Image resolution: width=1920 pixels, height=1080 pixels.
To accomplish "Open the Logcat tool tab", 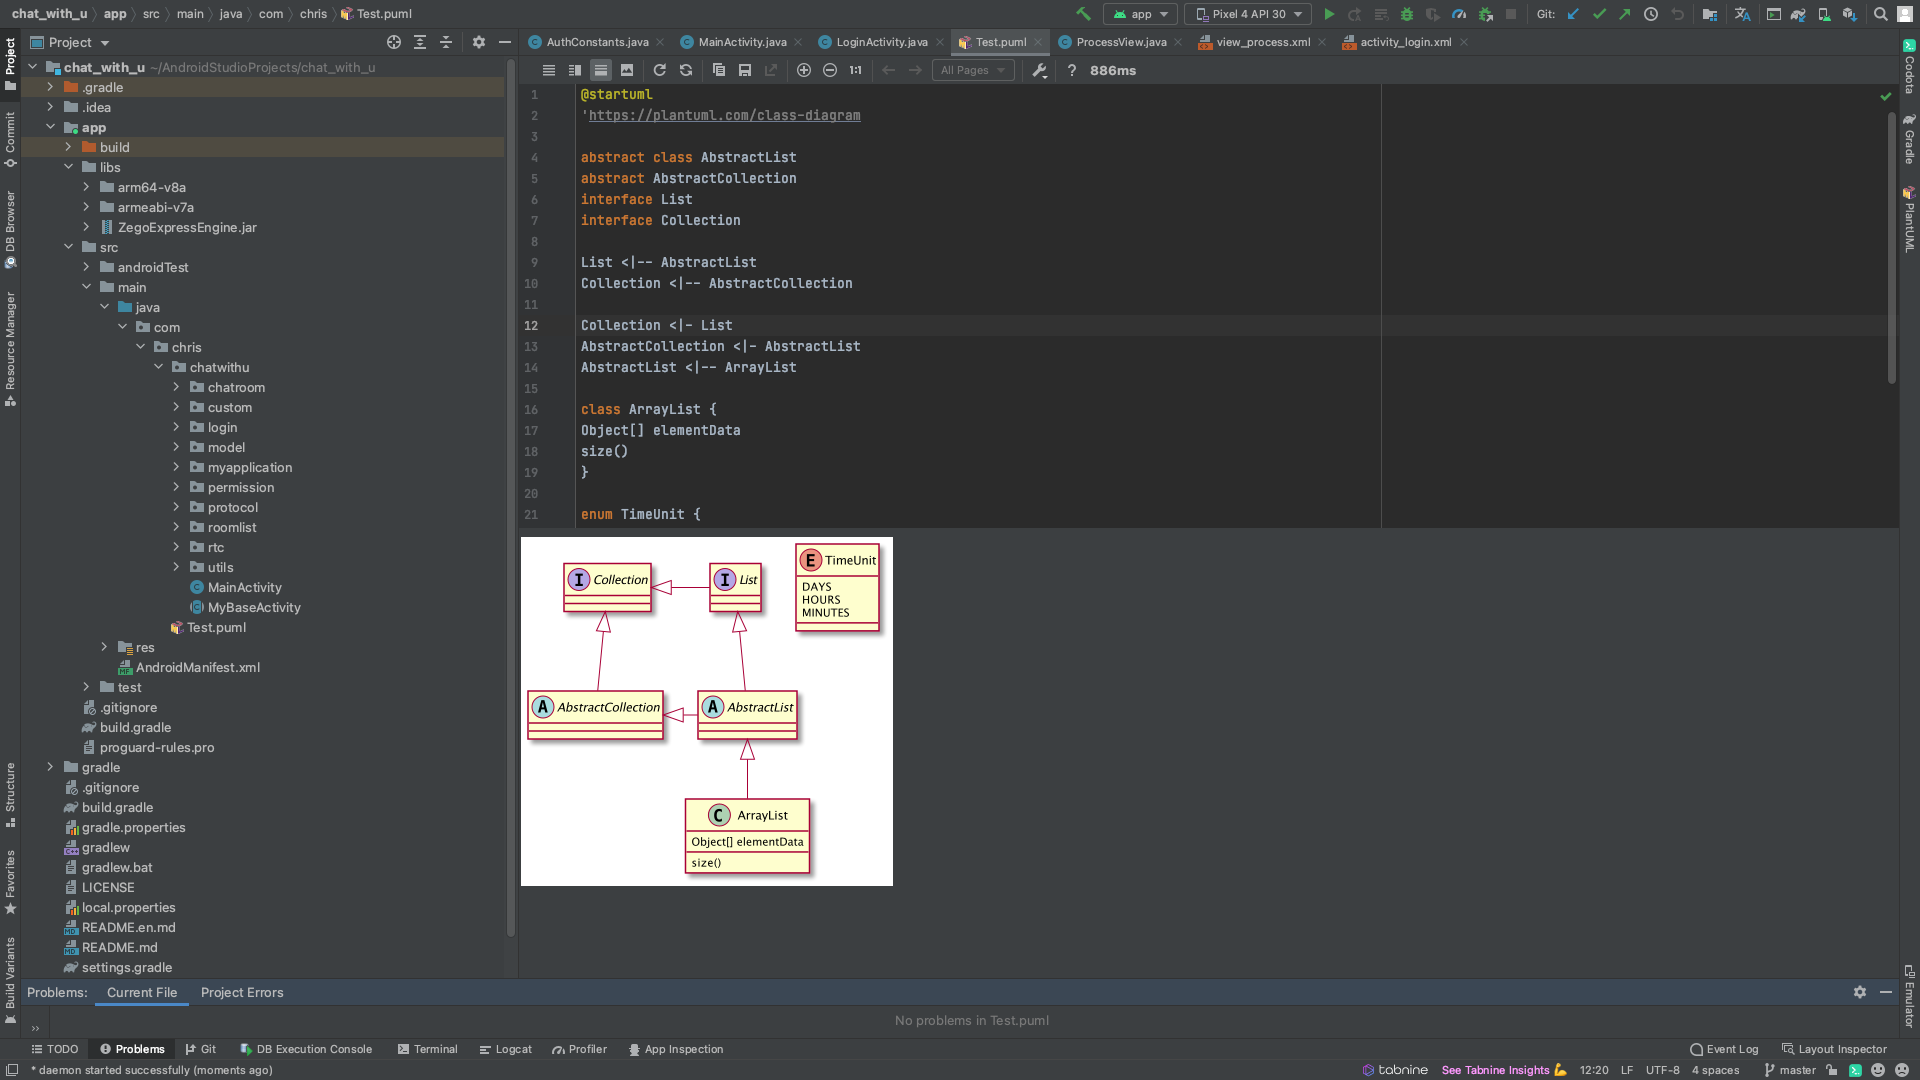I will coord(506,1049).
